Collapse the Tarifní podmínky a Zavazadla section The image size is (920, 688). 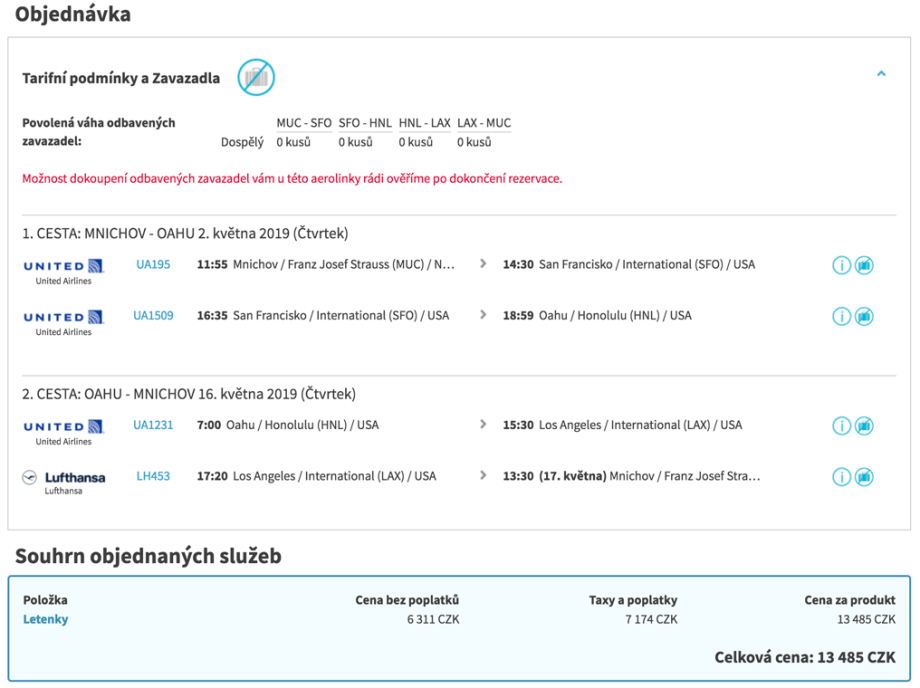(x=881, y=74)
